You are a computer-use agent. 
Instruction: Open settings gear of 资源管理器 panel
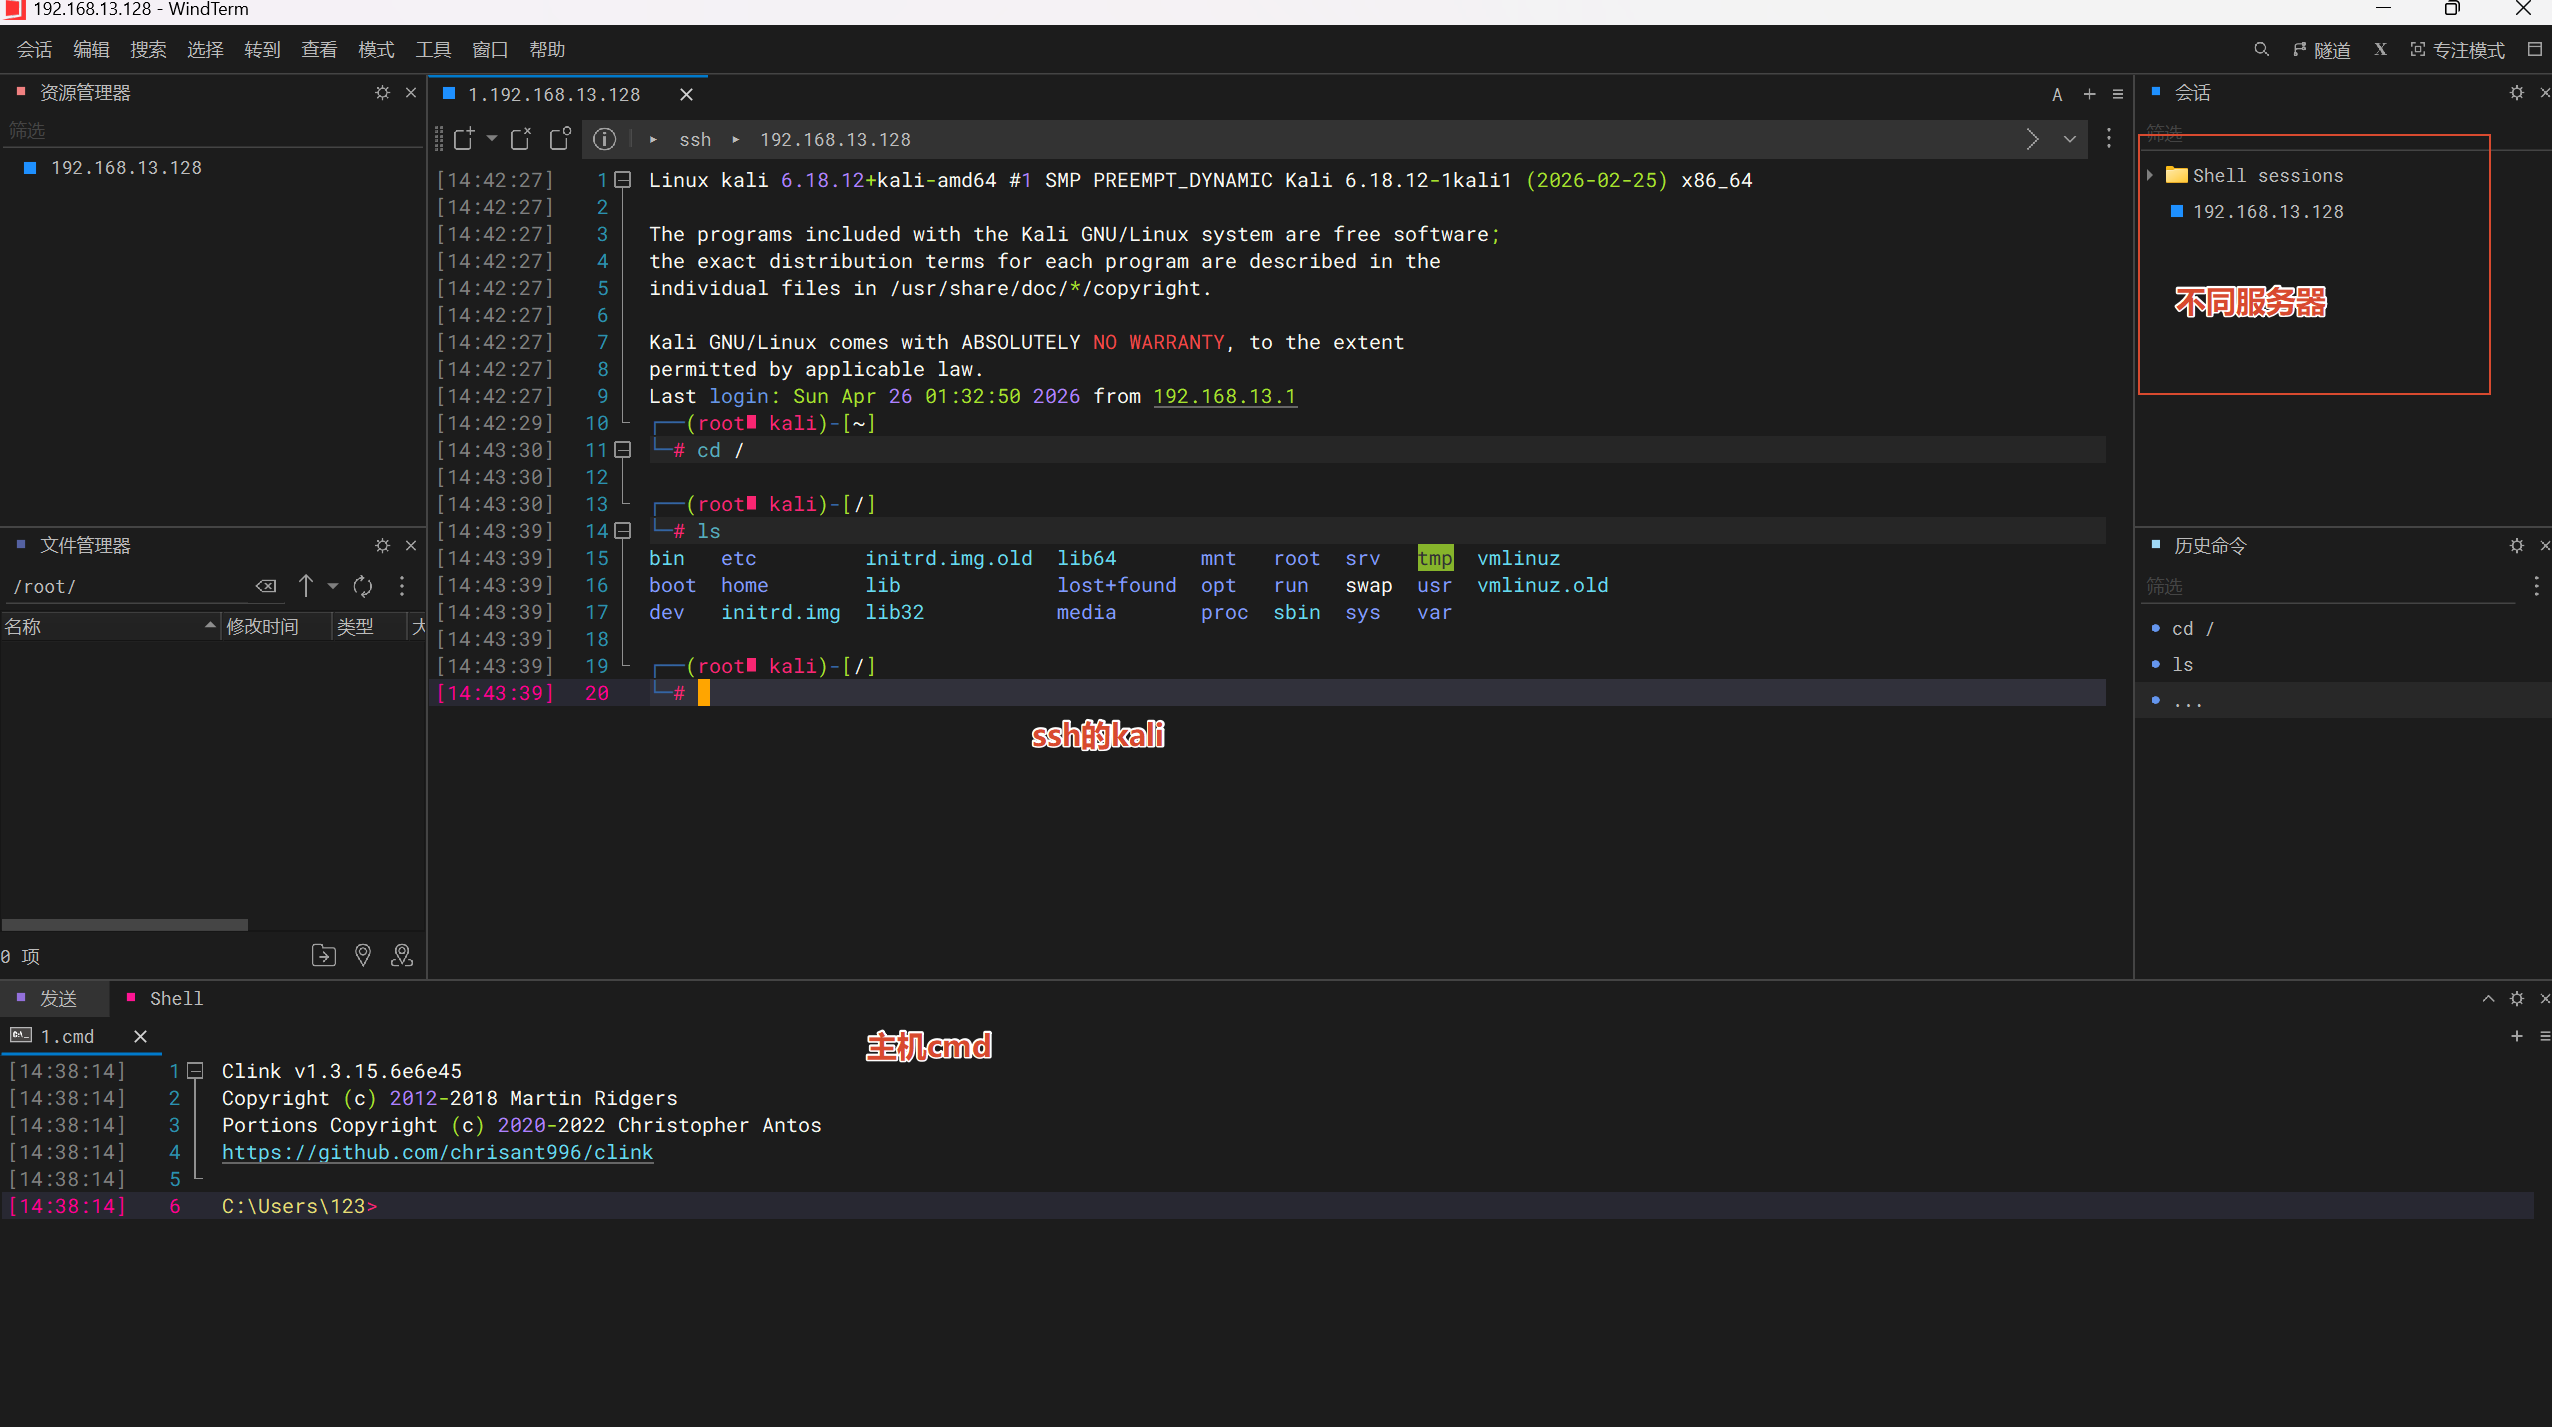tap(382, 93)
